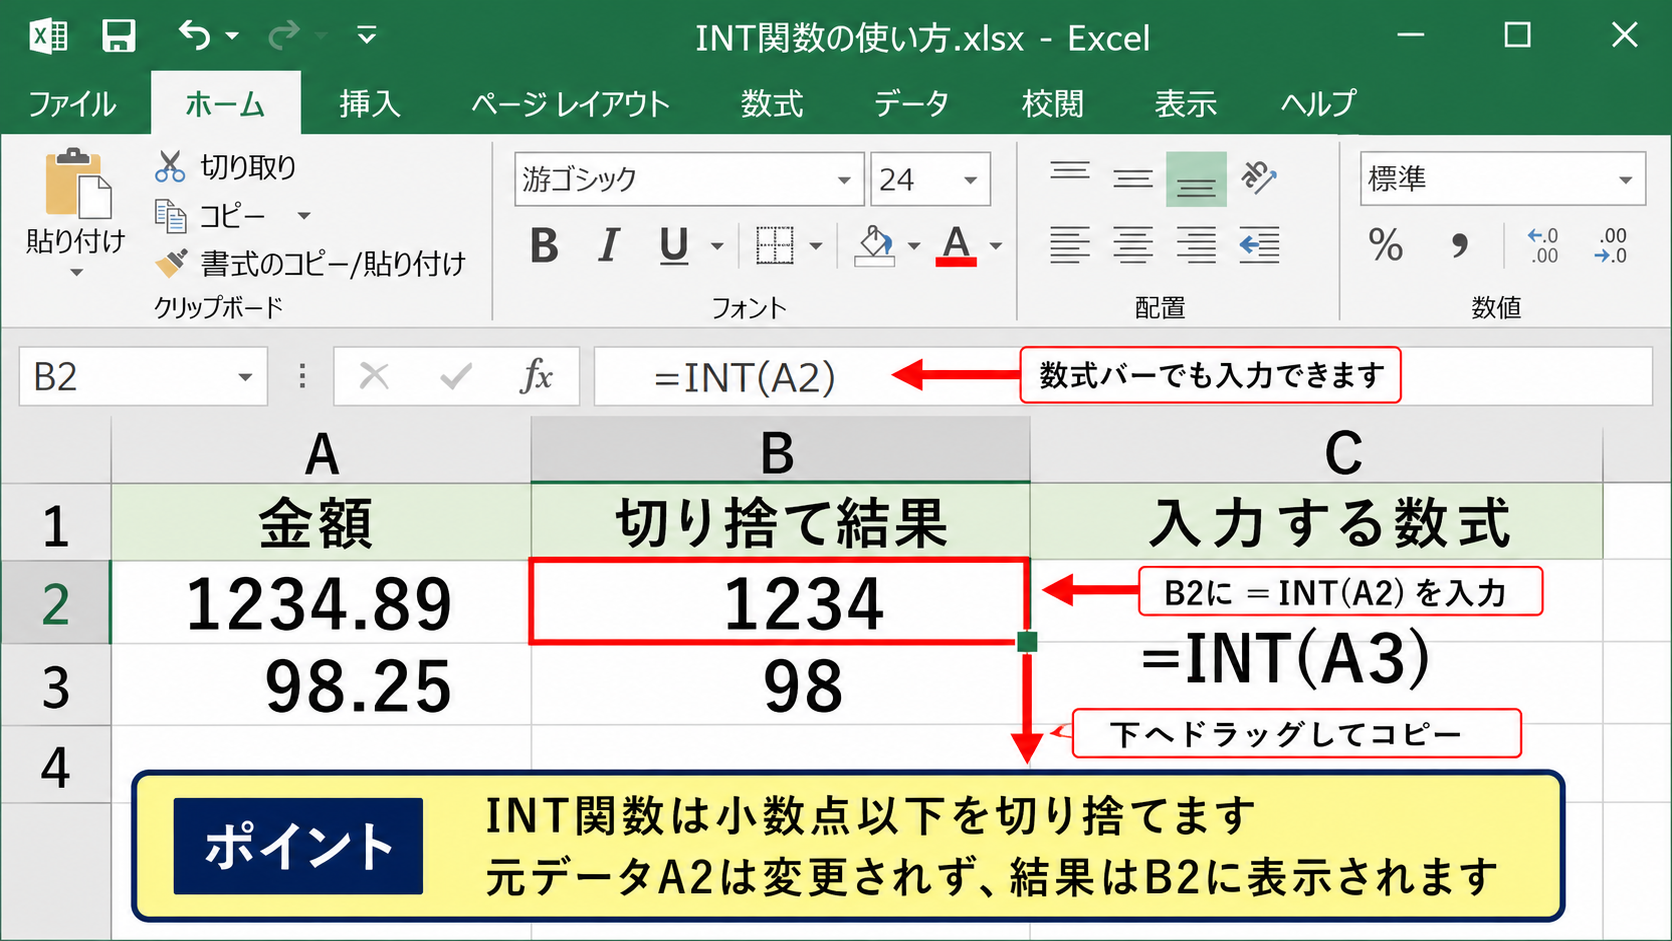Open the データ tab
The height and width of the screenshot is (941, 1672).
click(911, 103)
